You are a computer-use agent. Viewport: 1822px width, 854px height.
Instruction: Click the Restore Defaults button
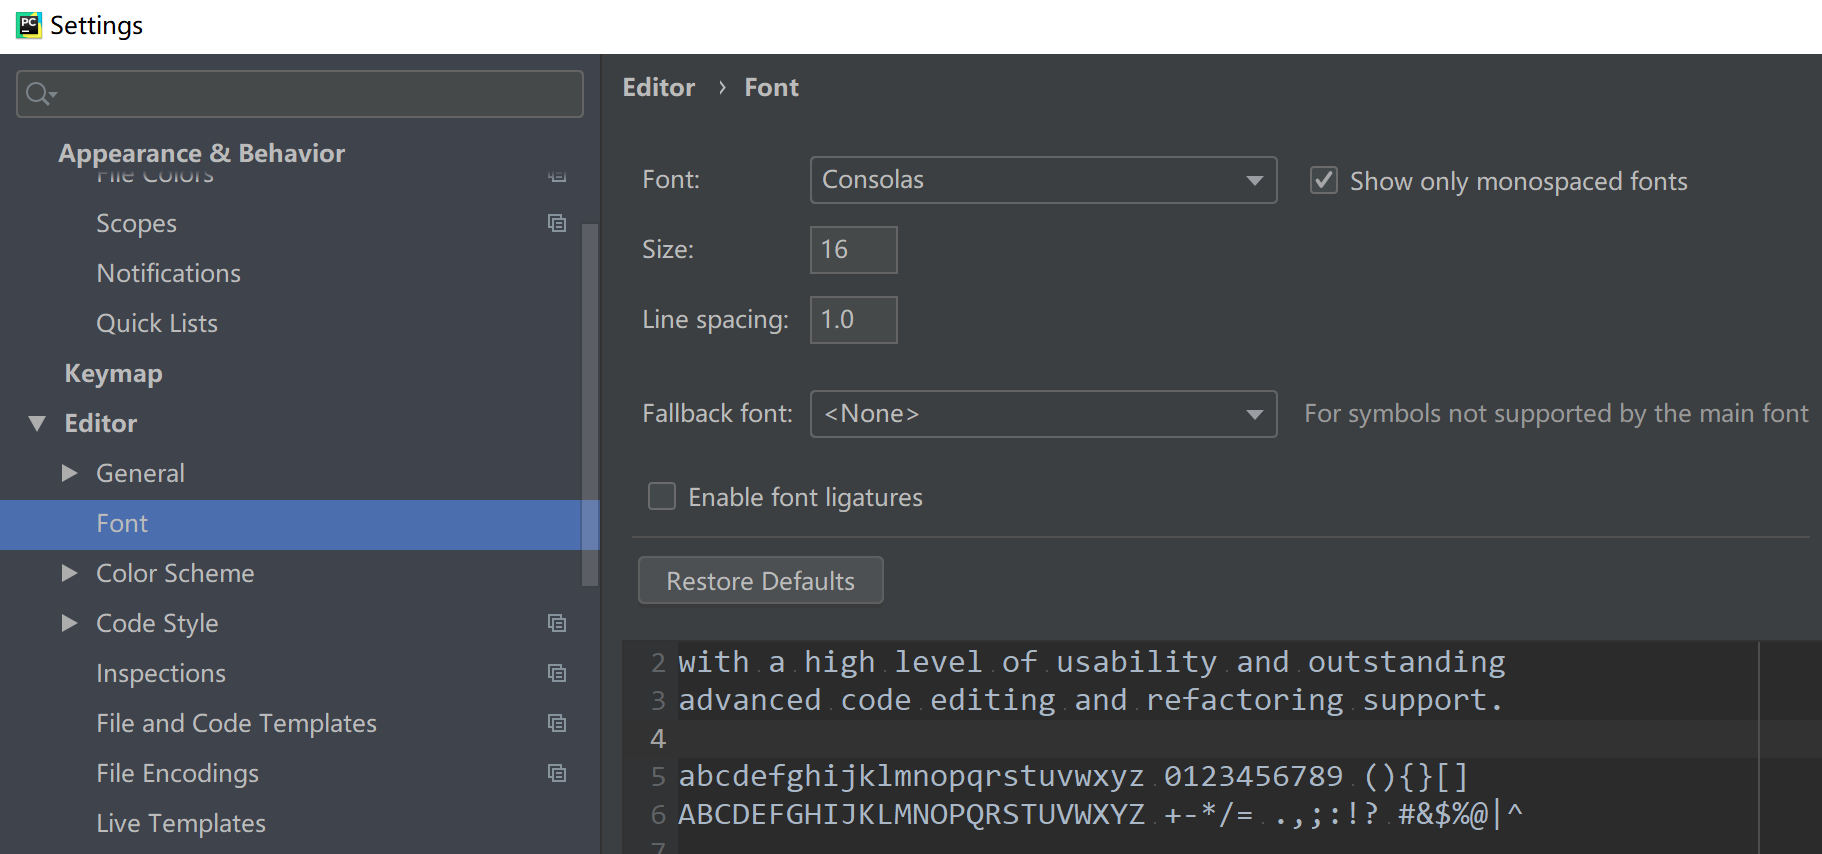coord(760,580)
